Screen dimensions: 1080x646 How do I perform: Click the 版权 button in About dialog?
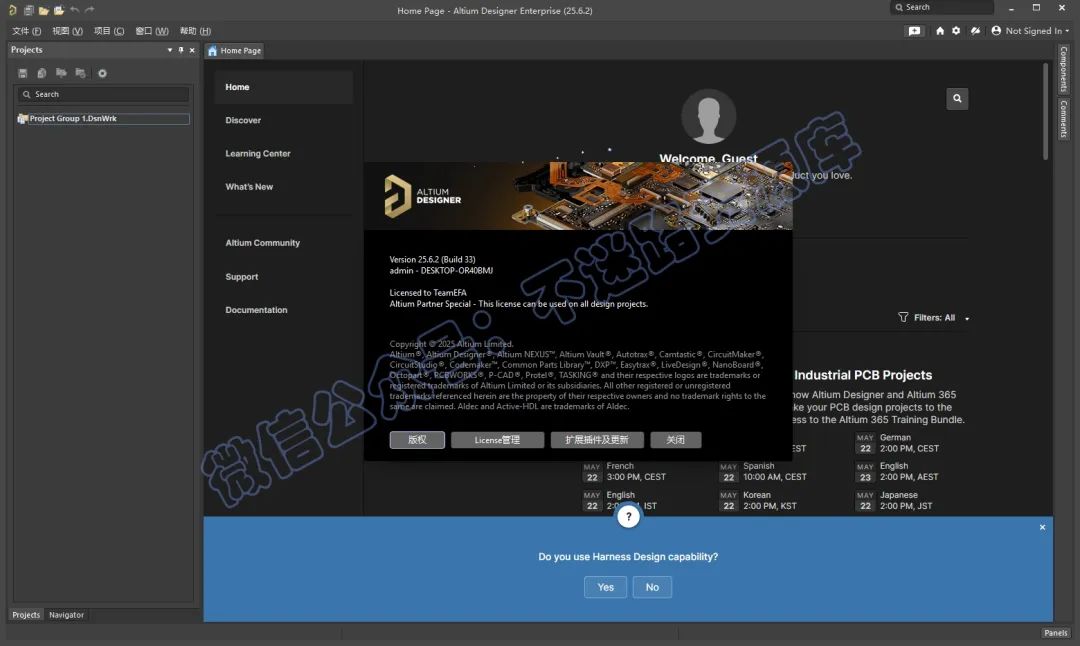pos(417,439)
